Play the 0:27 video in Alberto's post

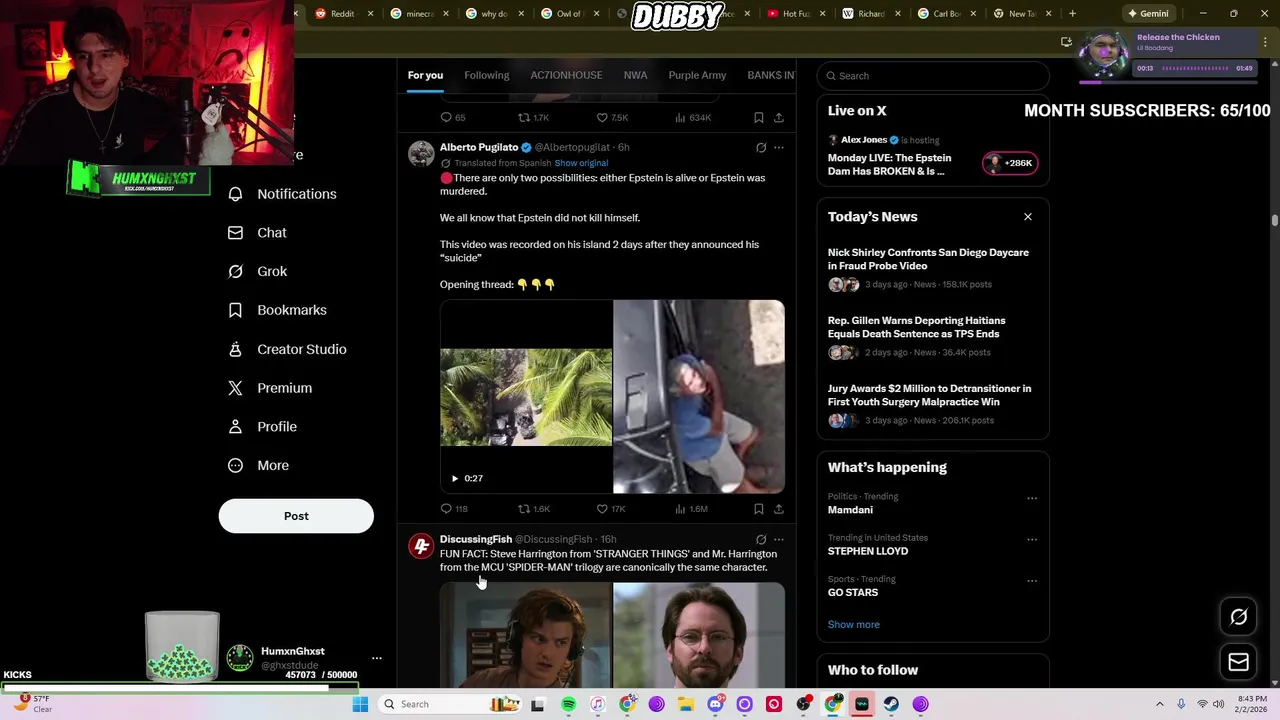[x=454, y=479]
